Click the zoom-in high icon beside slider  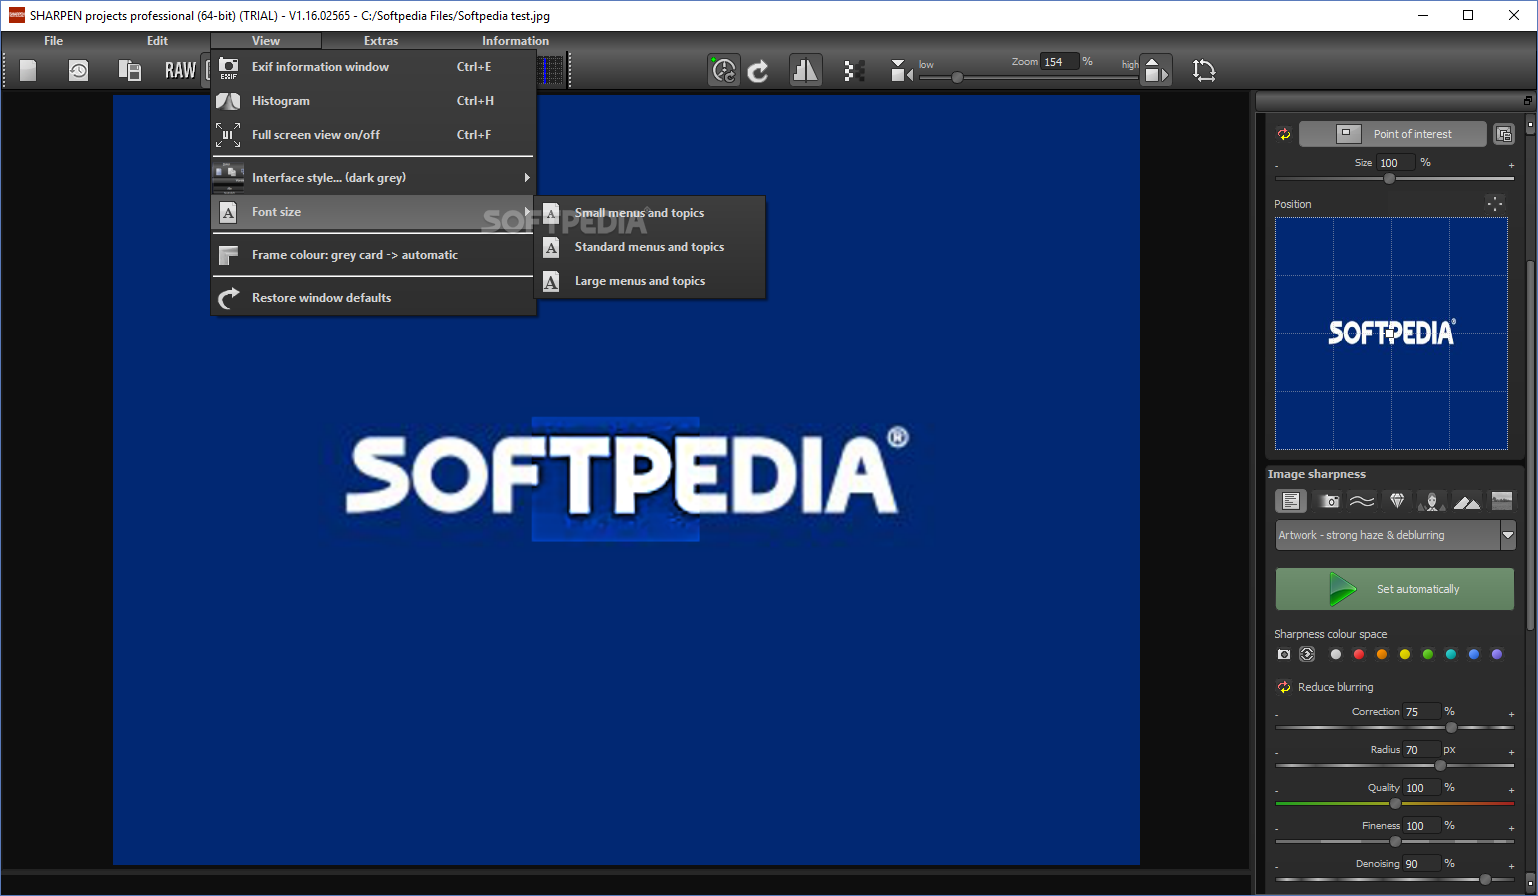(1155, 70)
